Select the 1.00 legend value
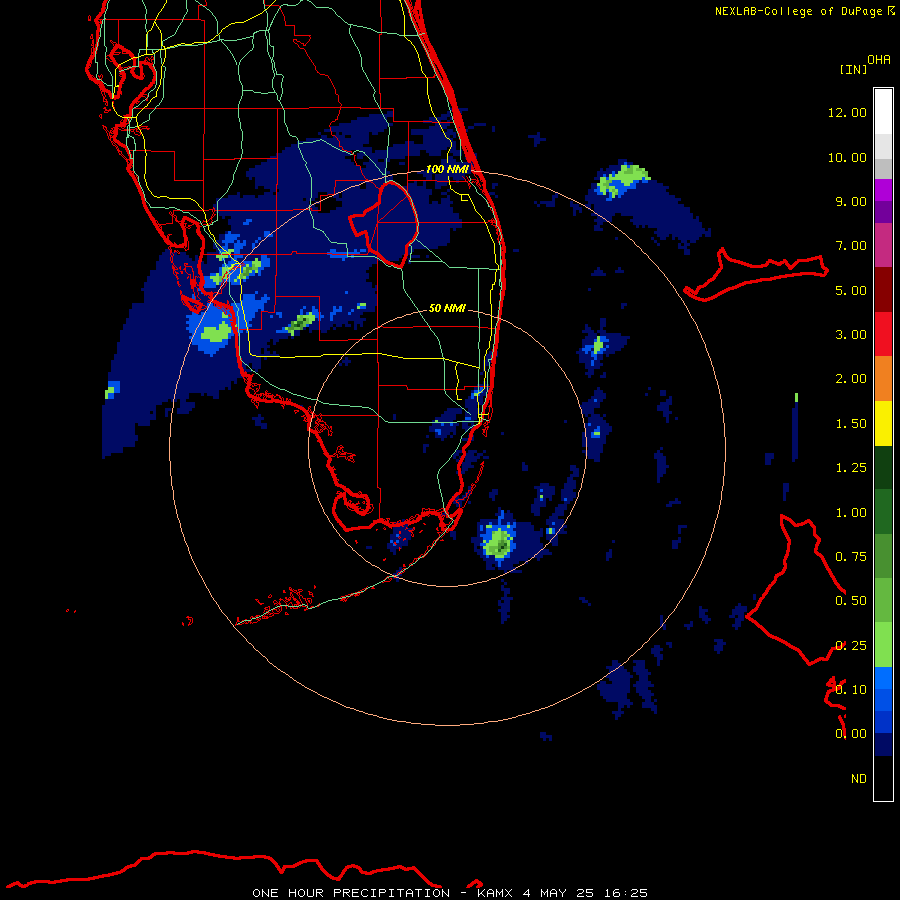900x900 pixels. point(851,513)
